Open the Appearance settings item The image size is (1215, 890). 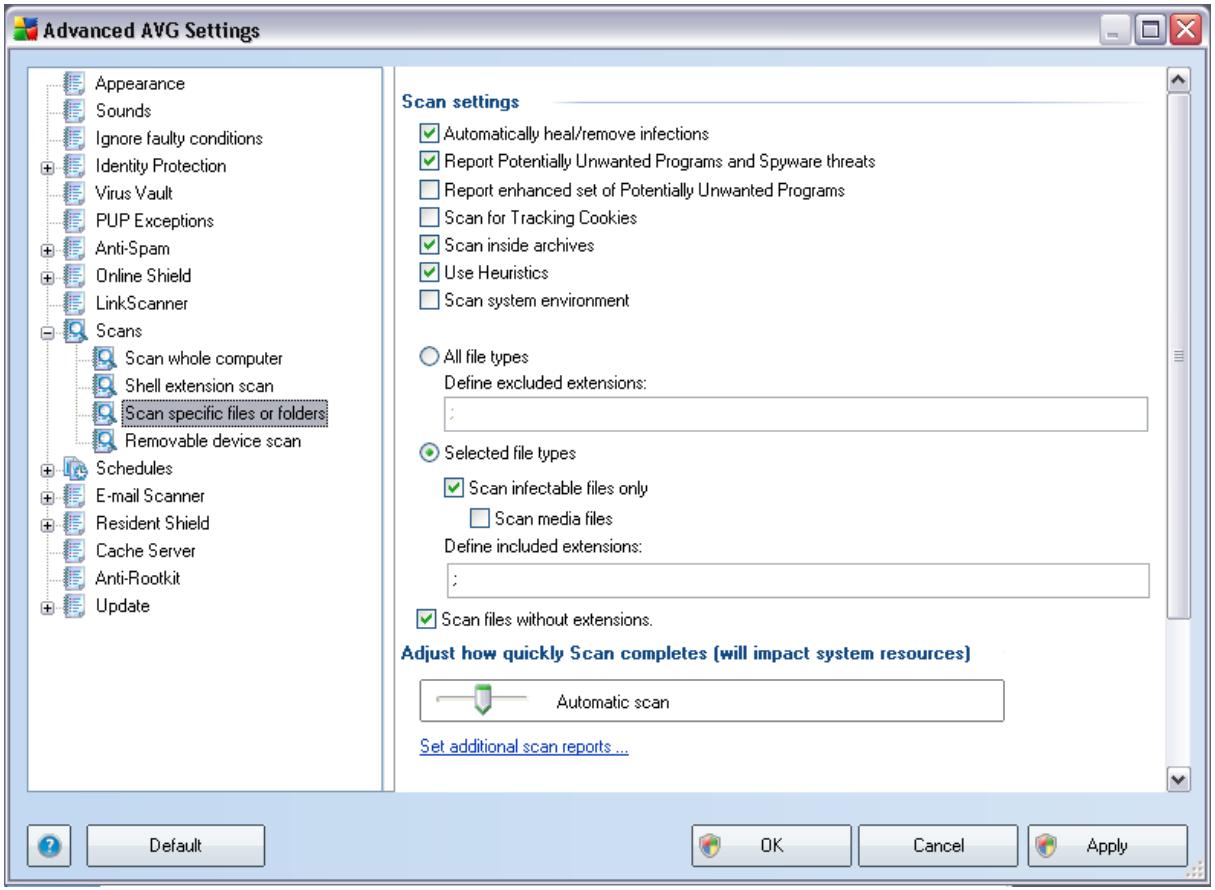point(139,83)
